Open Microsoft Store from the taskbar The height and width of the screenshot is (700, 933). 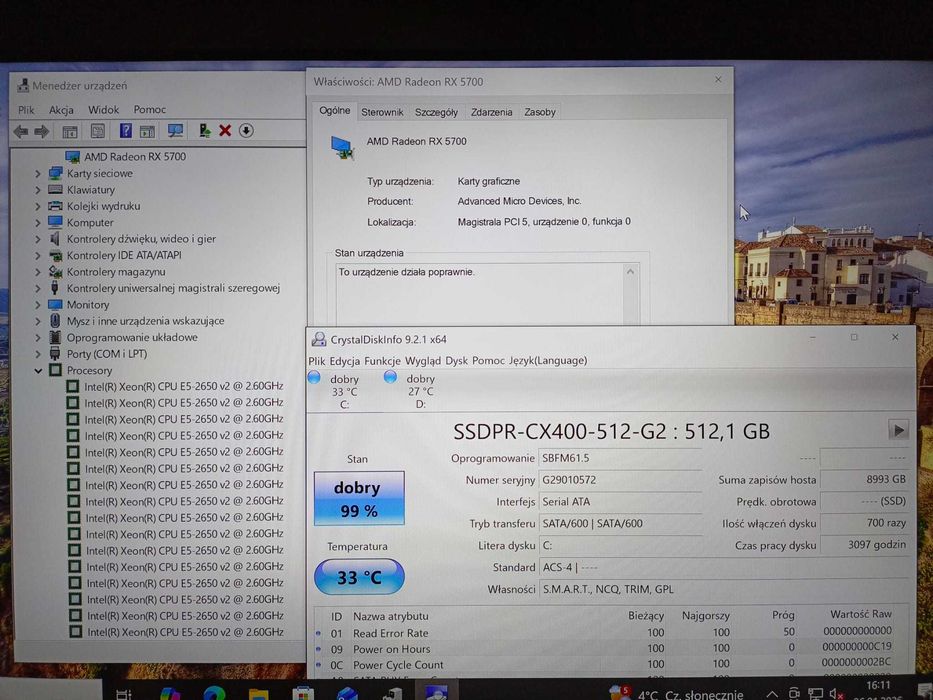pos(303,693)
